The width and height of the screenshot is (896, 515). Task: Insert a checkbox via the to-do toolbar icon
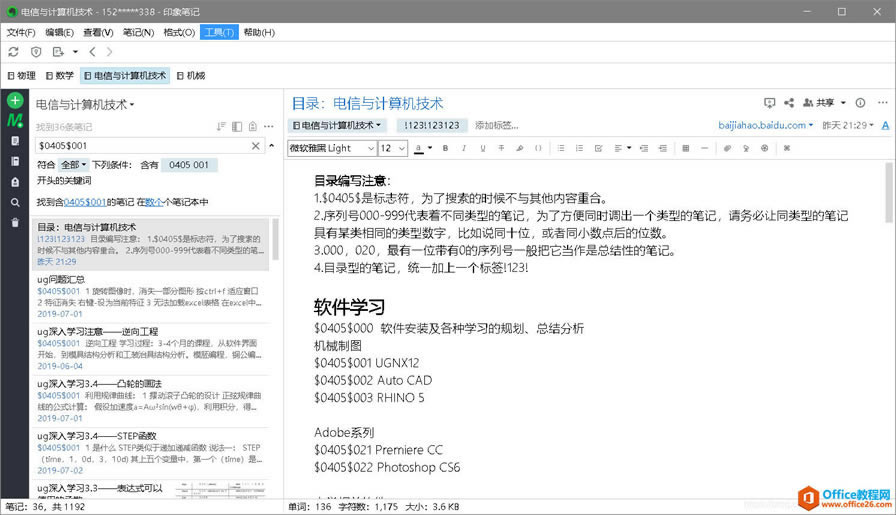[598, 148]
